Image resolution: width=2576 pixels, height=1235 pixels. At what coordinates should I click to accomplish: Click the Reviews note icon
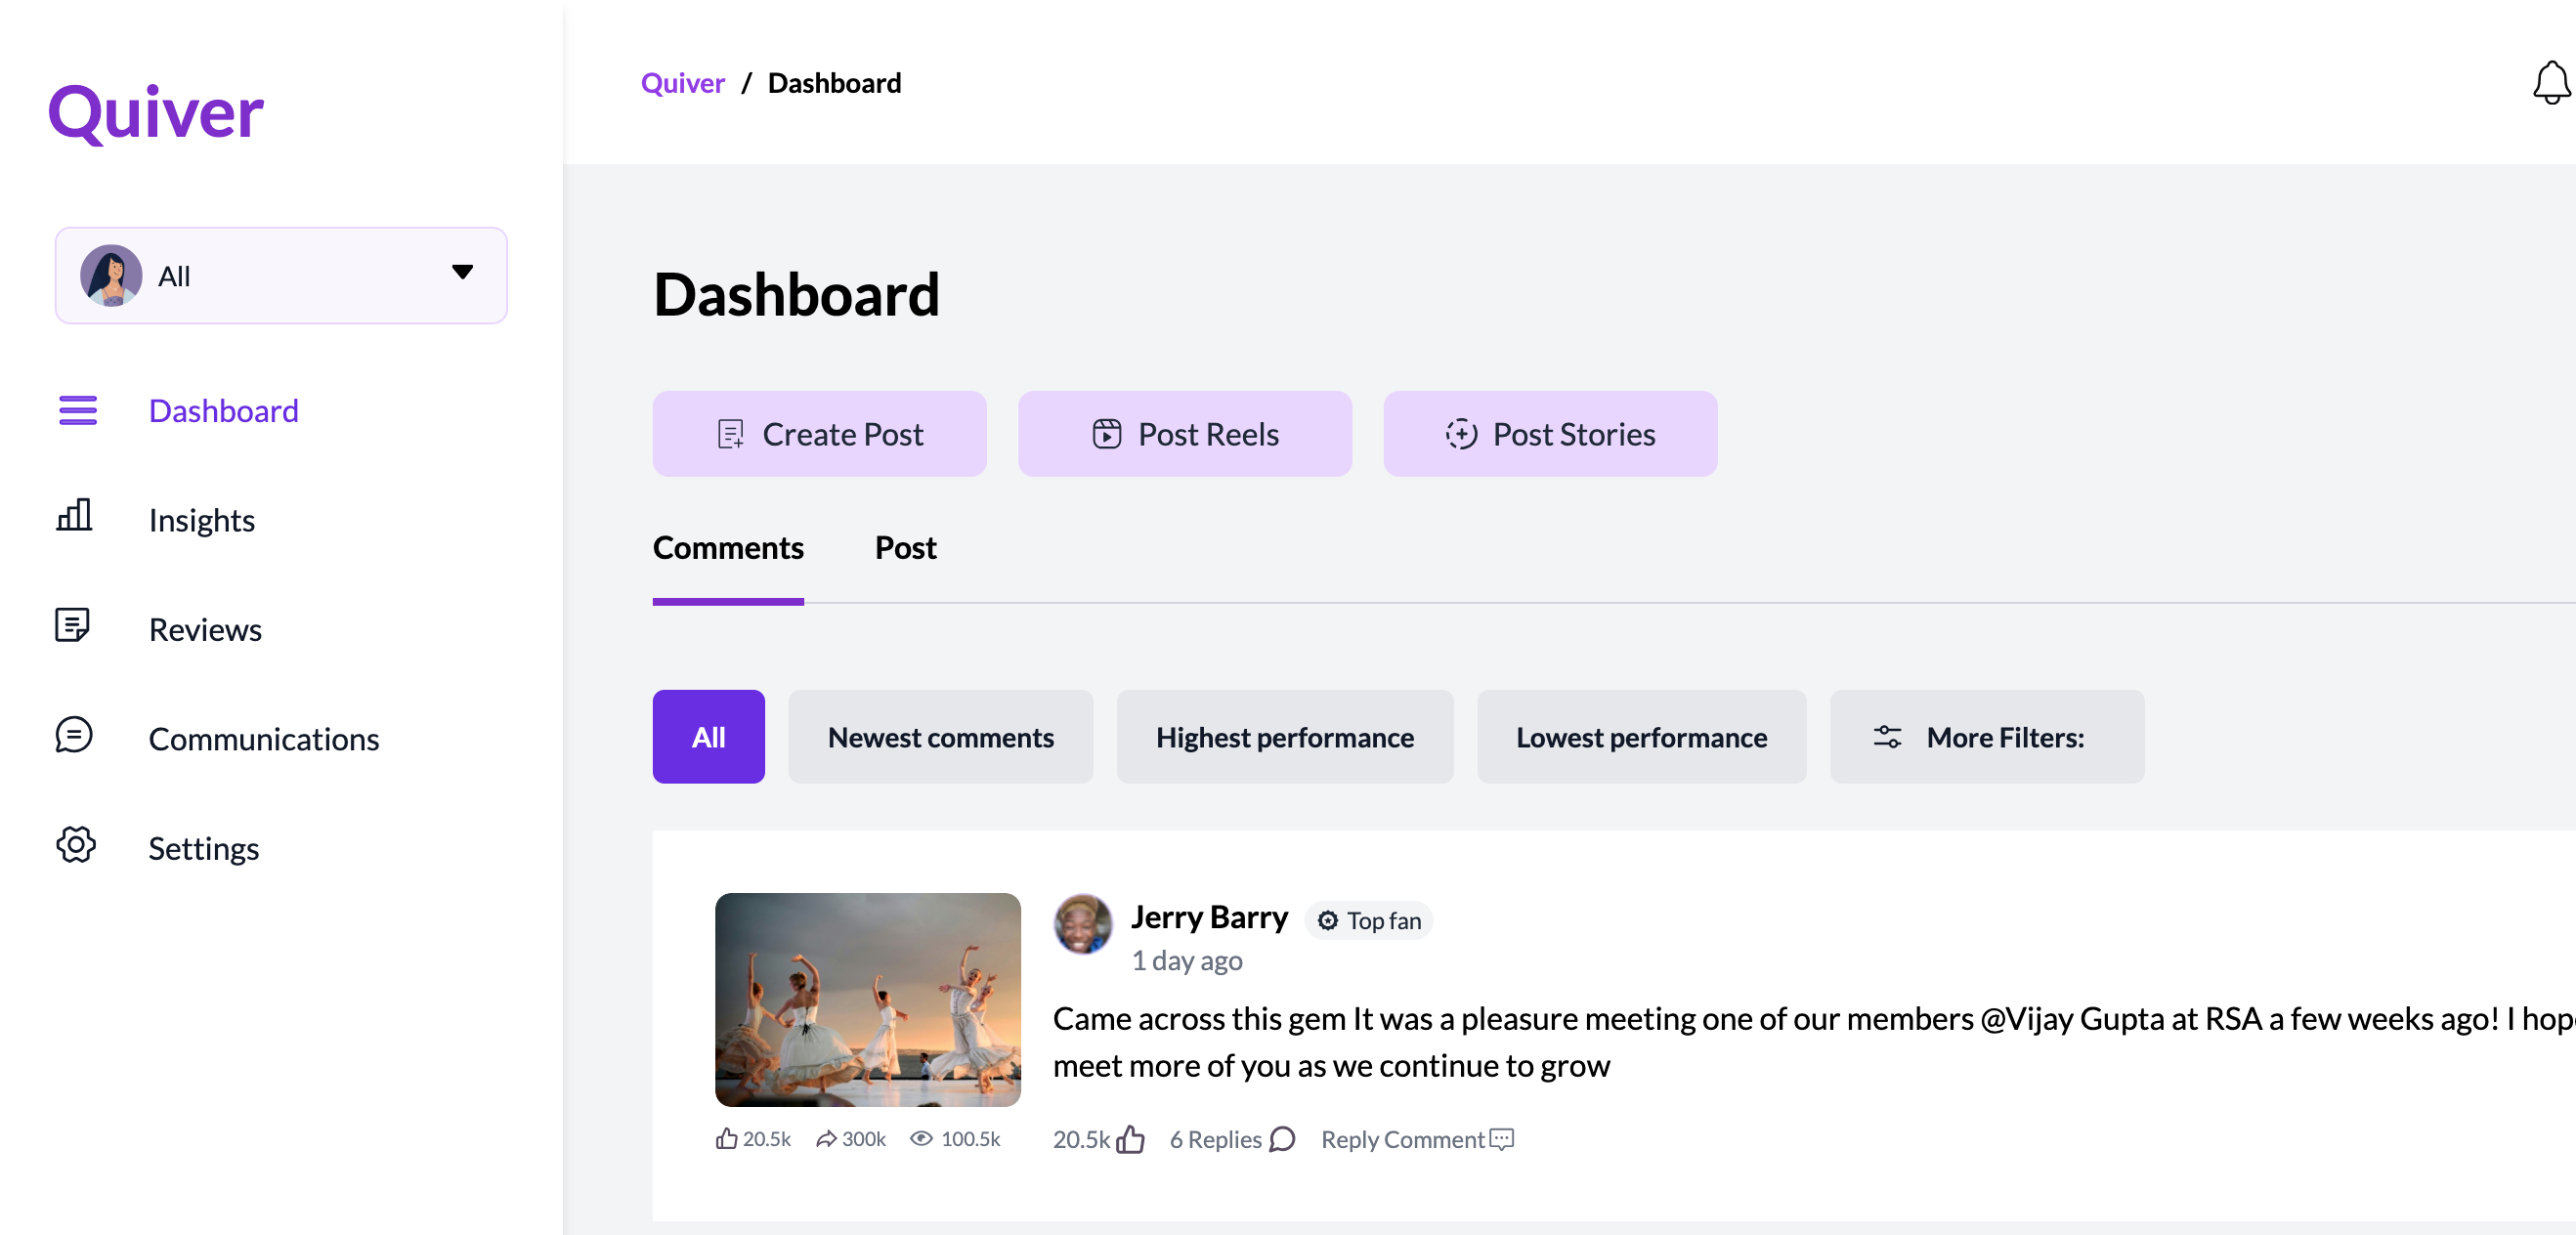coord(72,625)
